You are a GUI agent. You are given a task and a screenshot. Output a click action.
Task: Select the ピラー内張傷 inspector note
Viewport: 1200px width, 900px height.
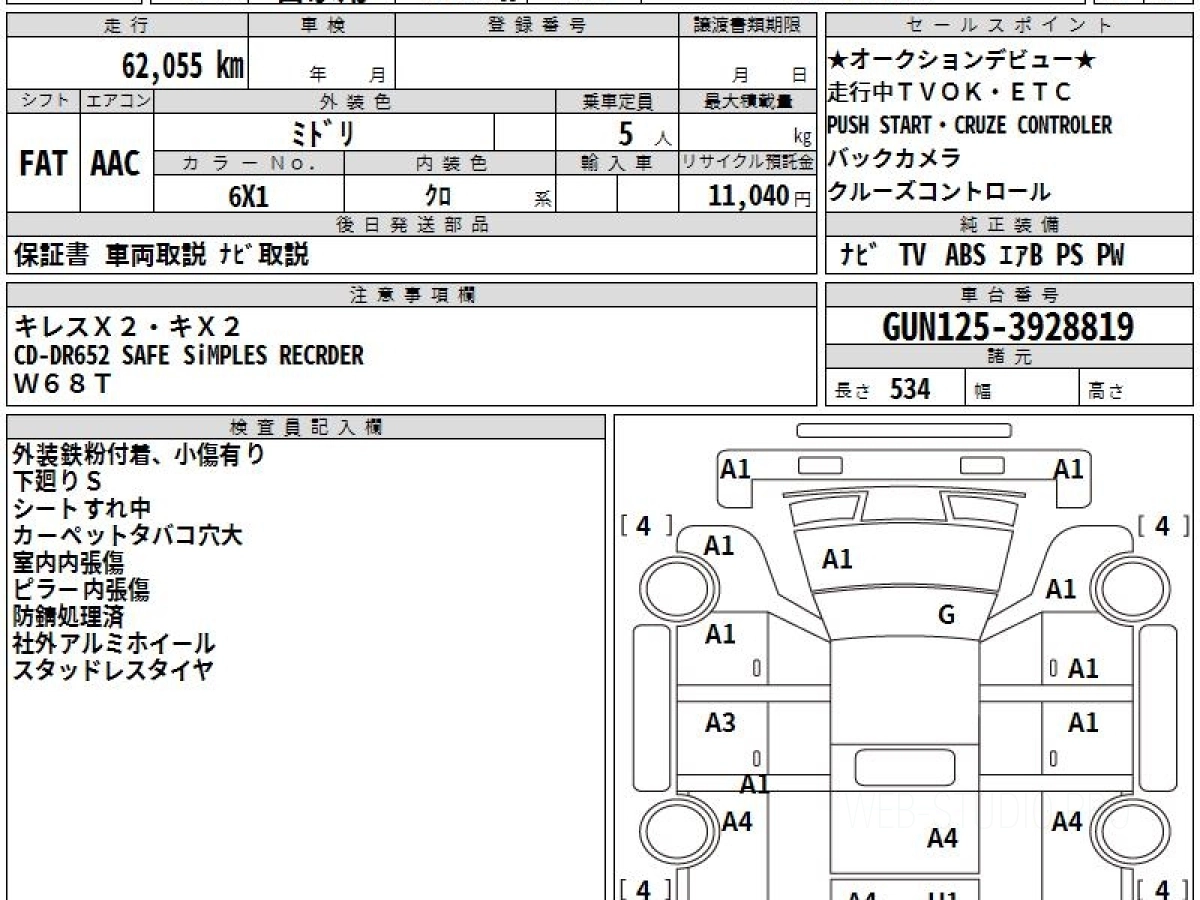tap(81, 590)
